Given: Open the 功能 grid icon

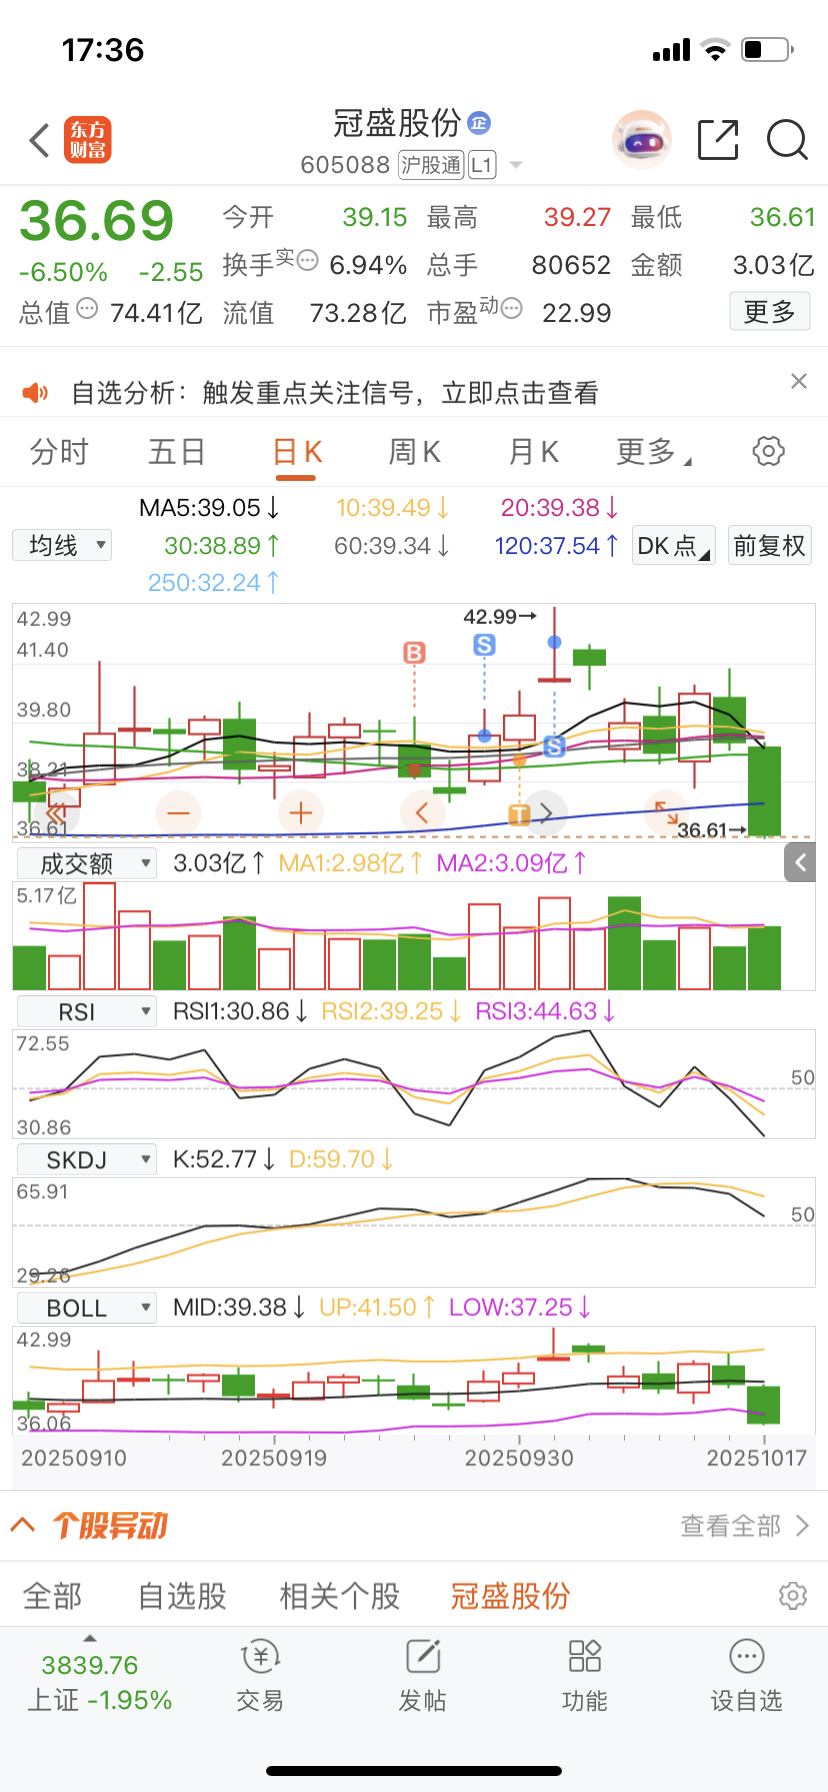Looking at the screenshot, I should [x=584, y=1656].
